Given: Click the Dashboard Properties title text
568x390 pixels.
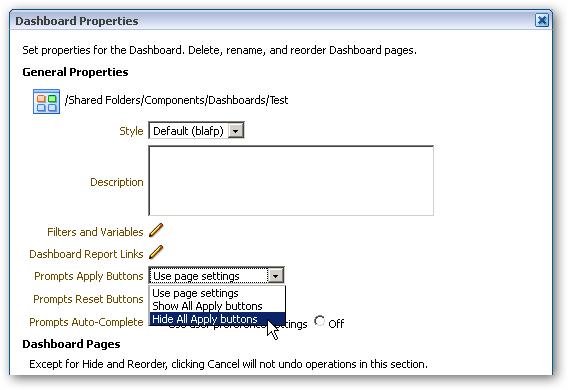Looking at the screenshot, I should tap(77, 21).
